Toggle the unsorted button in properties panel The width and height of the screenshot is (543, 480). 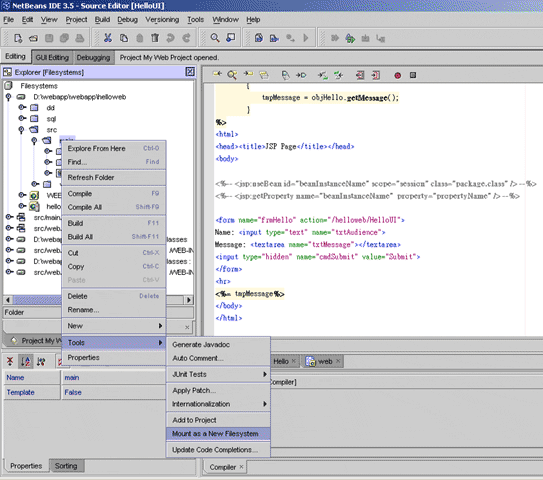pos(10,362)
